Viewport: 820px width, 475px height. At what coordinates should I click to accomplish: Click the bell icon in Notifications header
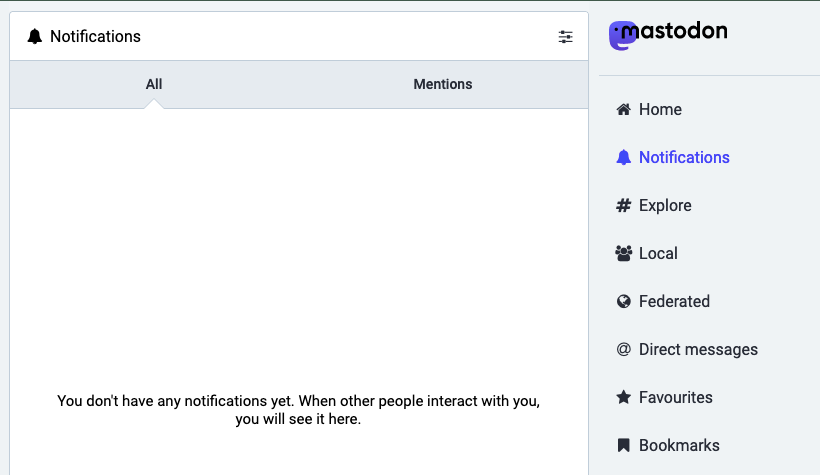[x=35, y=37]
